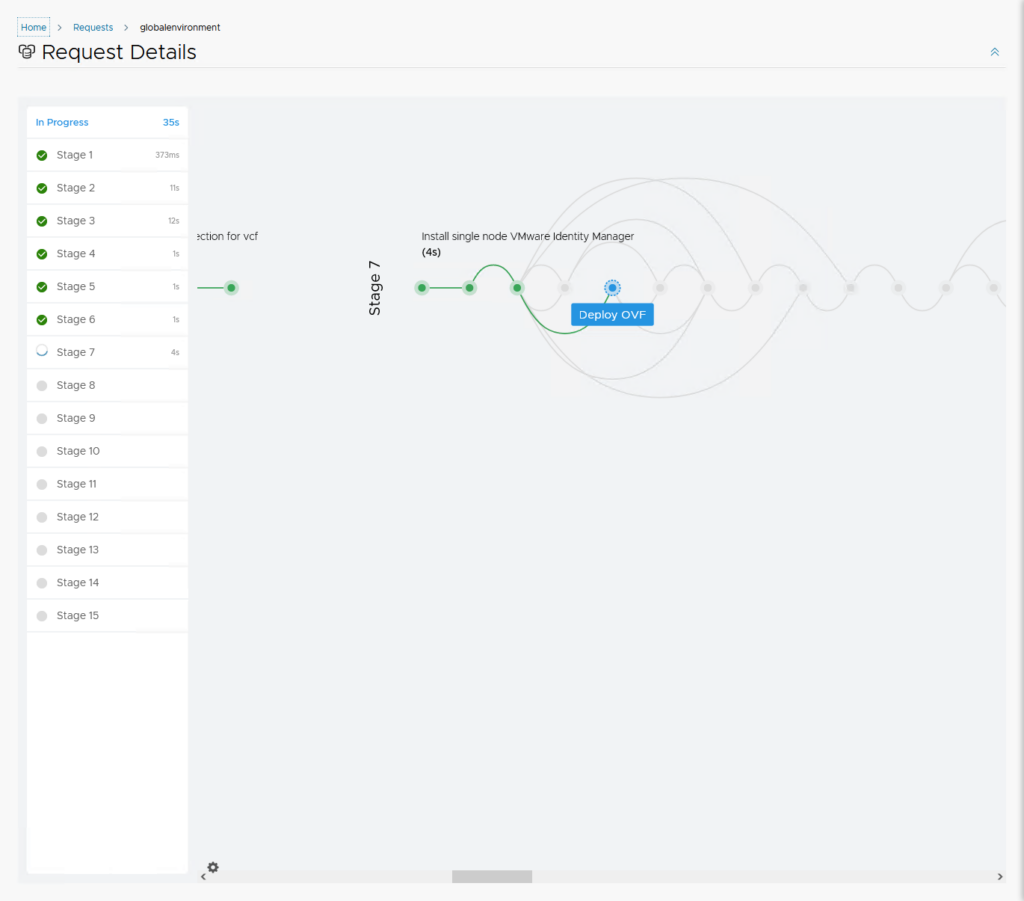Click the green checkmark icon beside Stage 1
This screenshot has height=901, width=1024.
[x=42, y=155]
